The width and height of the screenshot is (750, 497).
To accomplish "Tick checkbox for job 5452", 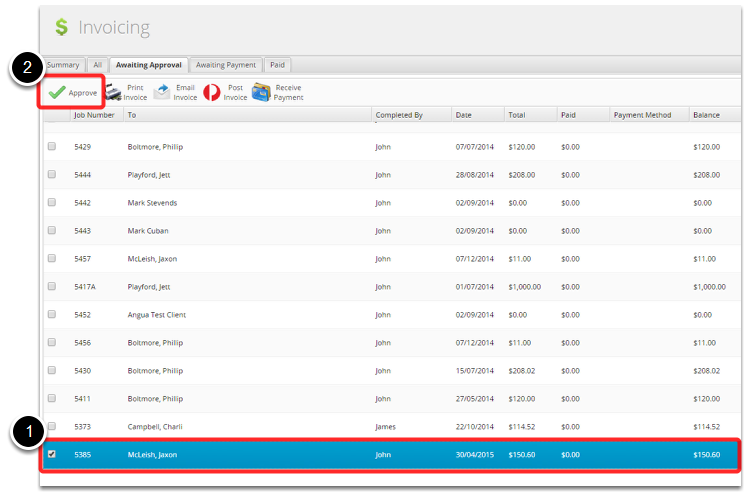I will 52,314.
